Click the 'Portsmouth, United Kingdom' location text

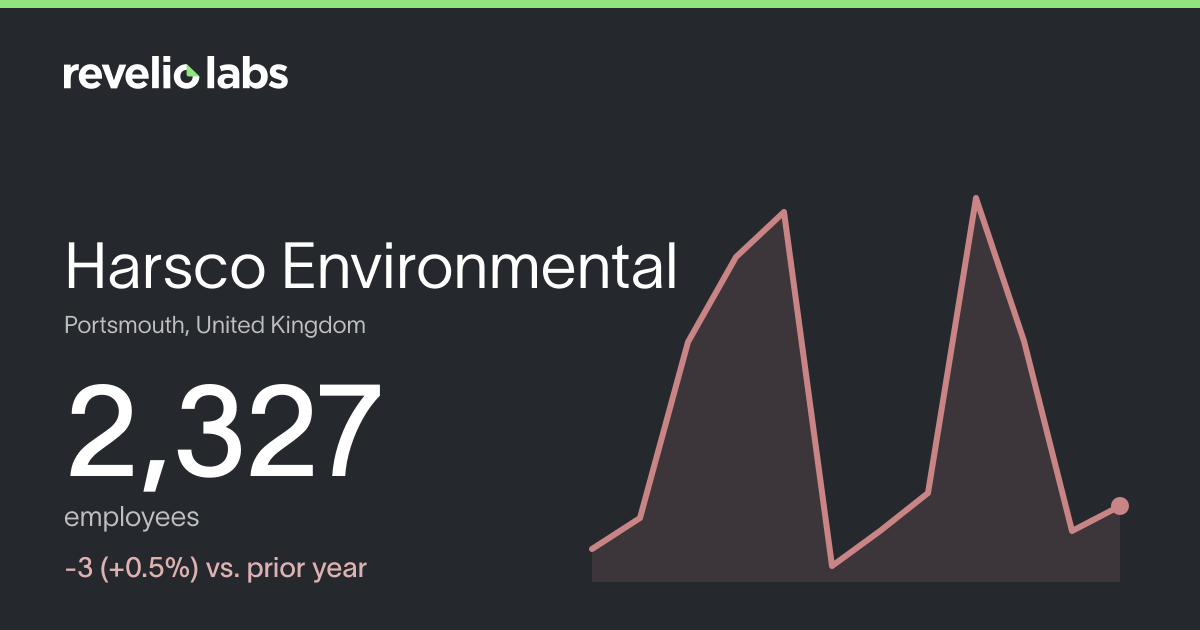215,326
